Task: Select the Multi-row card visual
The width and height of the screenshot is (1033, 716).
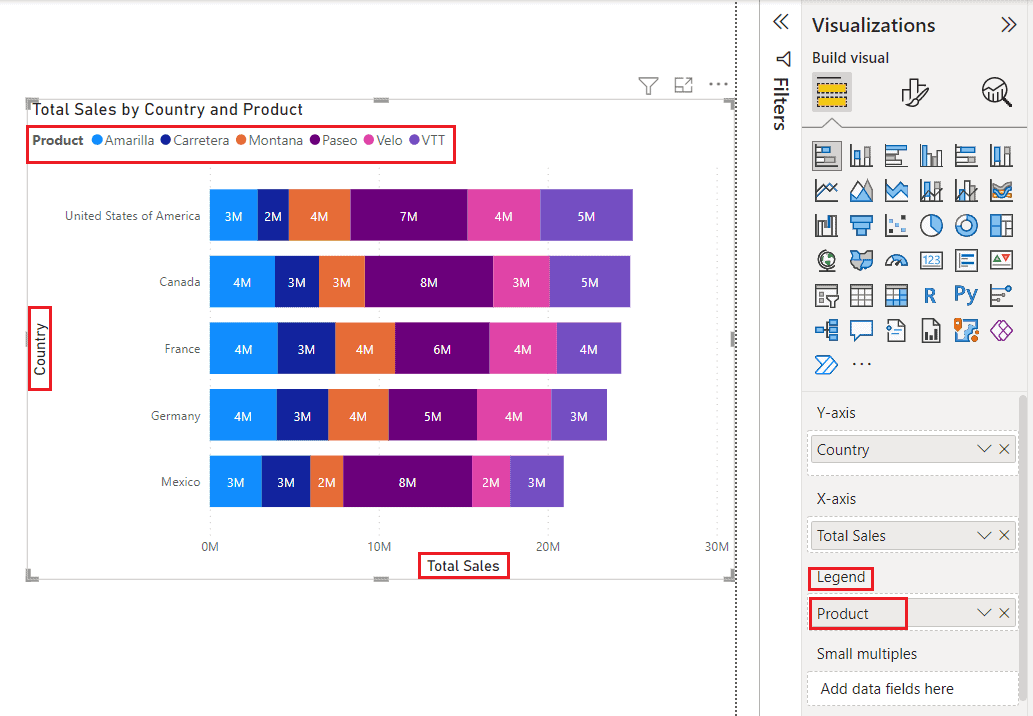Action: [966, 261]
